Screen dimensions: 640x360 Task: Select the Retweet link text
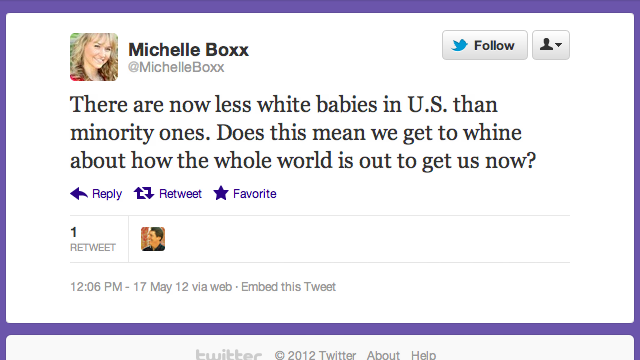(x=180, y=193)
